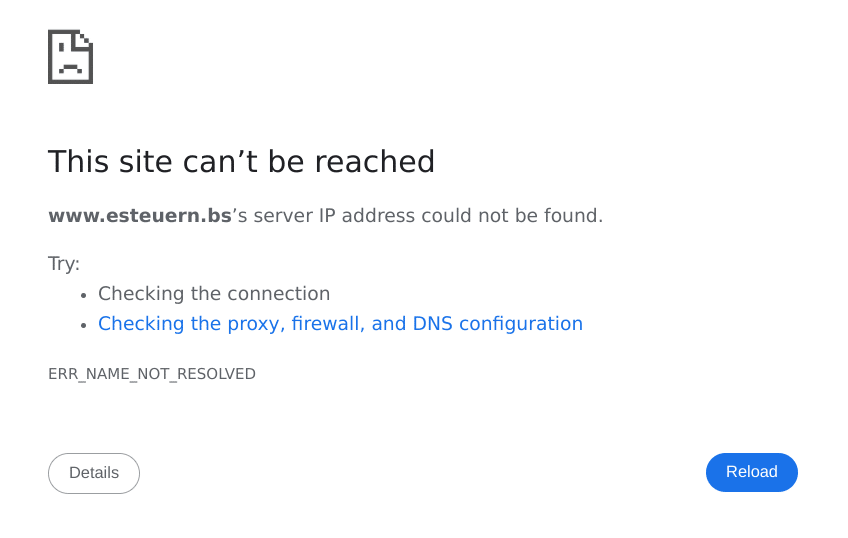Click the Try: label
This screenshot has height=538, width=848.
click(64, 264)
